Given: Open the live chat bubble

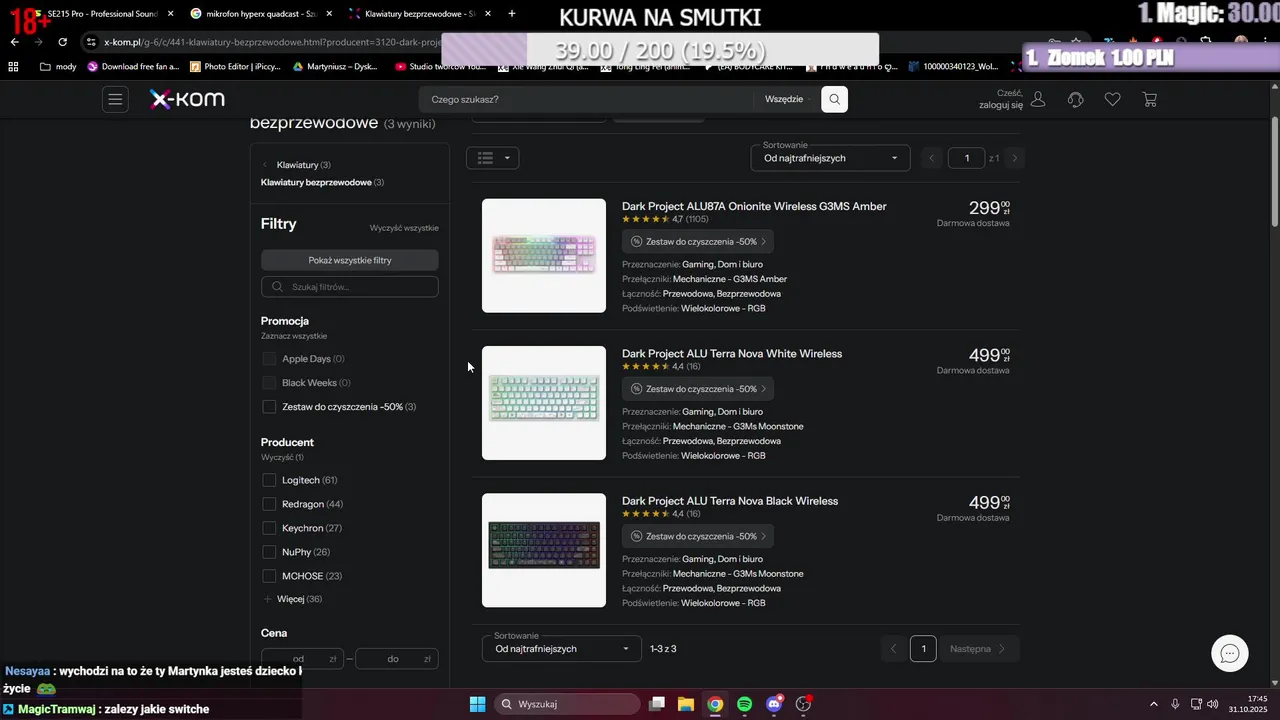Looking at the screenshot, I should (1230, 653).
